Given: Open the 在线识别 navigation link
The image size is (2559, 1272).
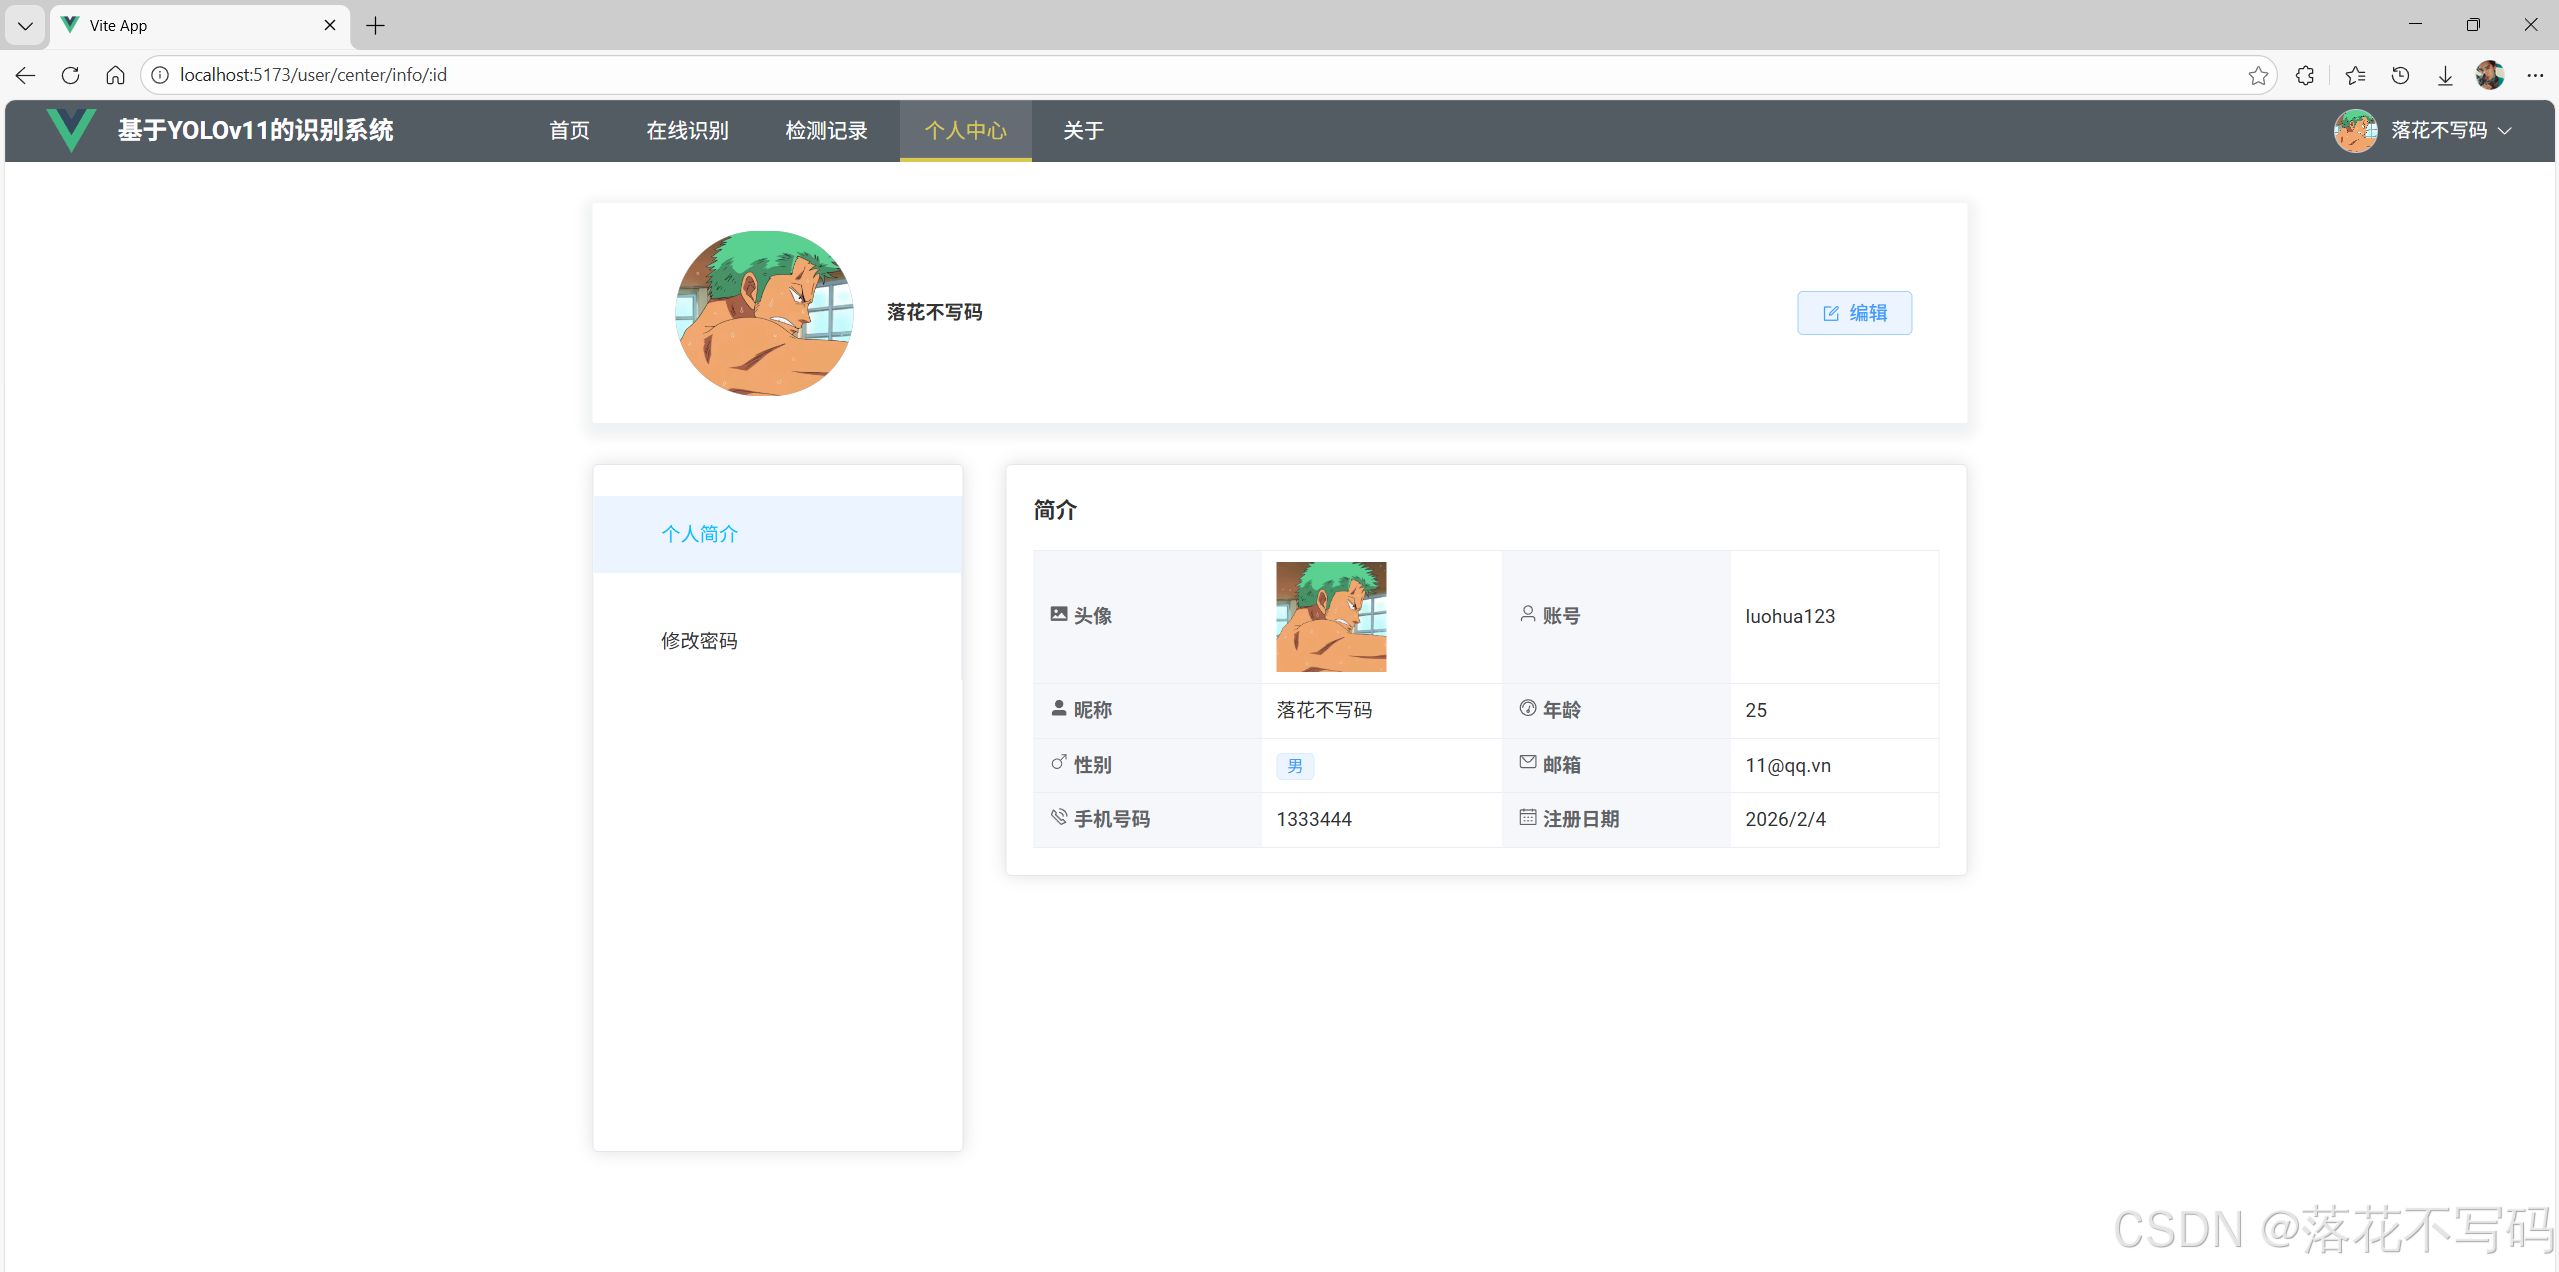Looking at the screenshot, I should (686, 130).
